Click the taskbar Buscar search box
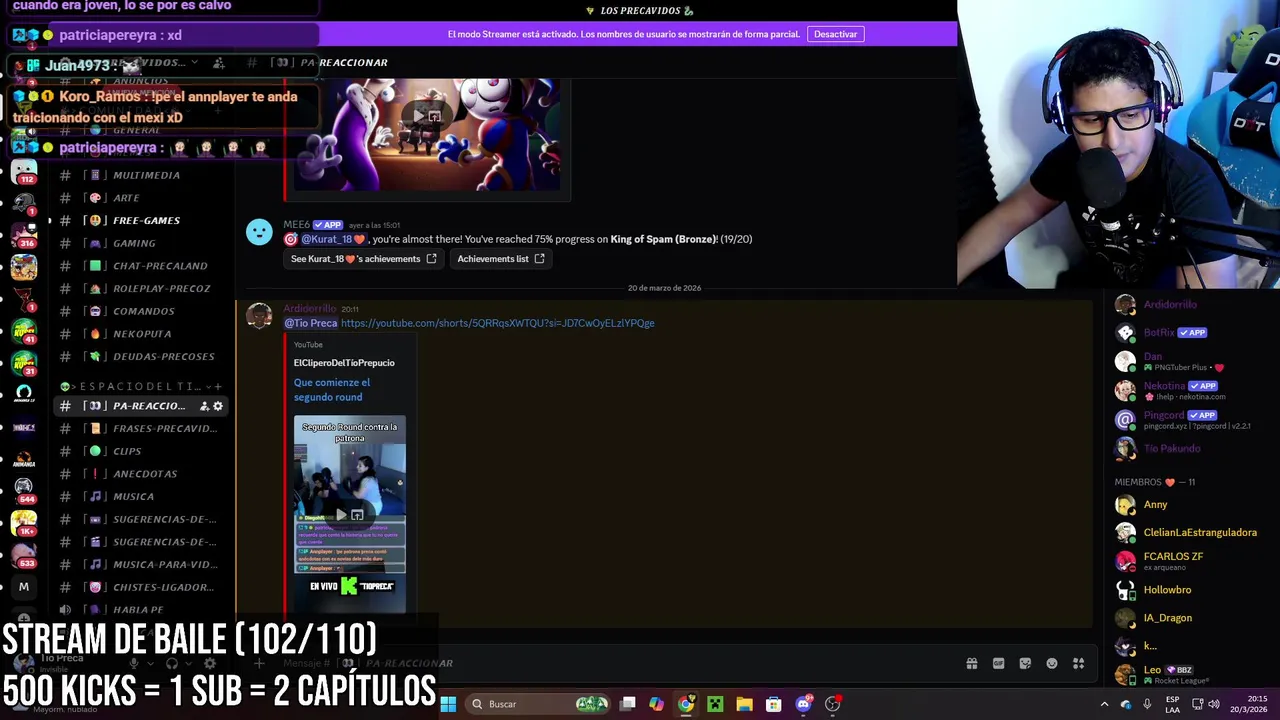1280x720 pixels. [540, 704]
